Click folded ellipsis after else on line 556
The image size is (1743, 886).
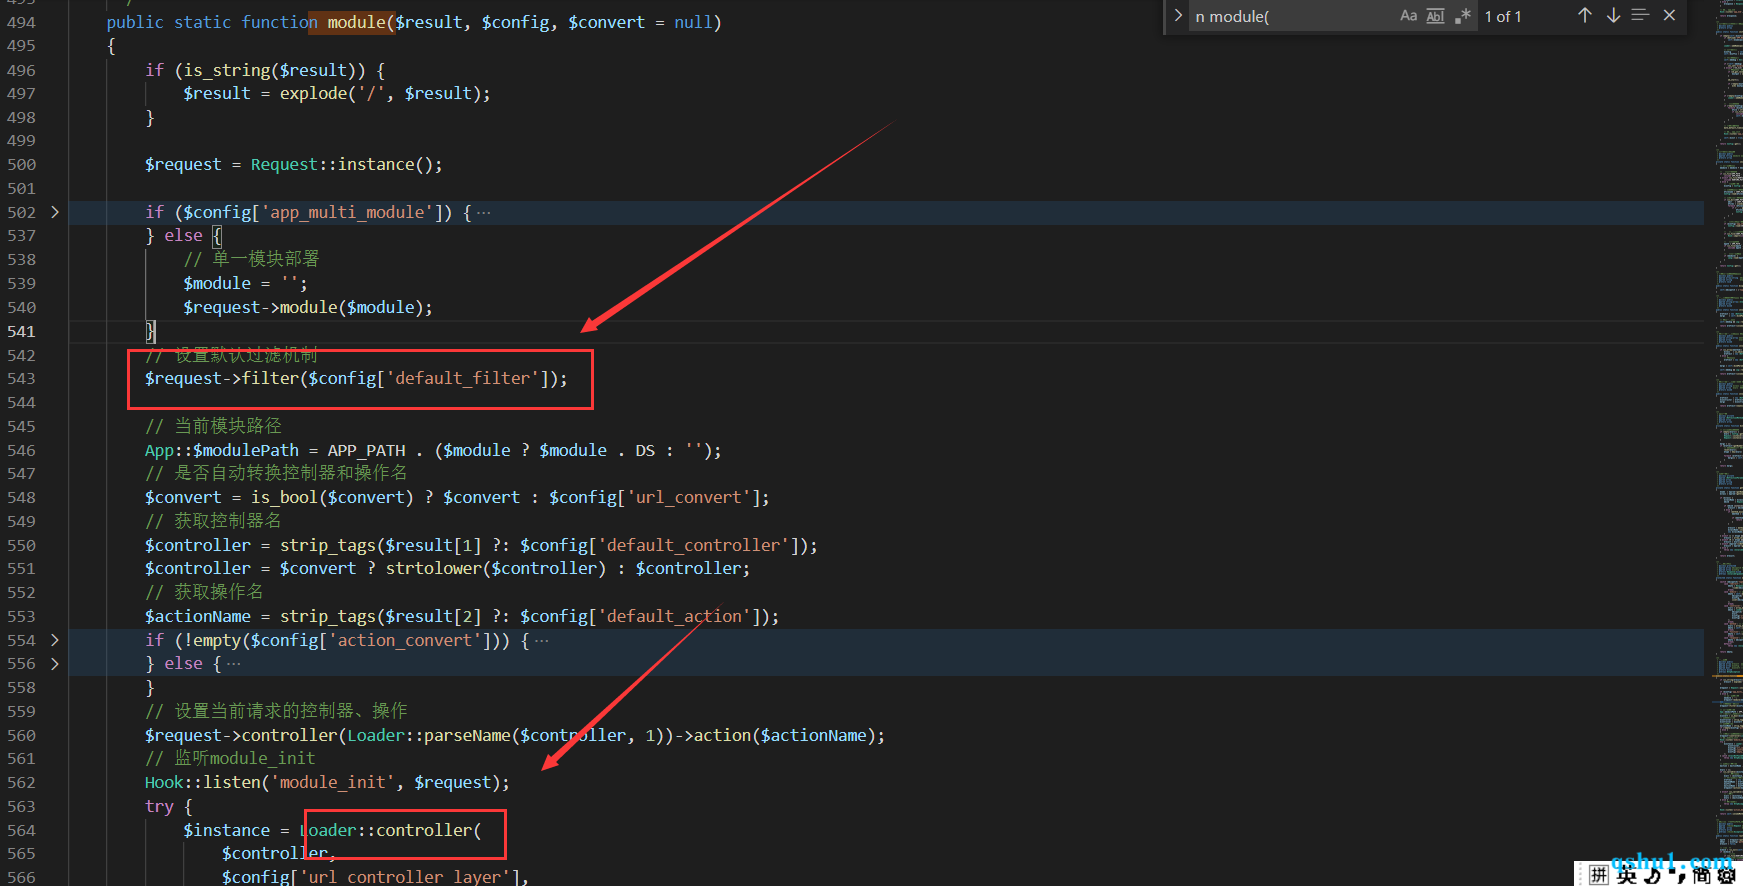tap(234, 663)
